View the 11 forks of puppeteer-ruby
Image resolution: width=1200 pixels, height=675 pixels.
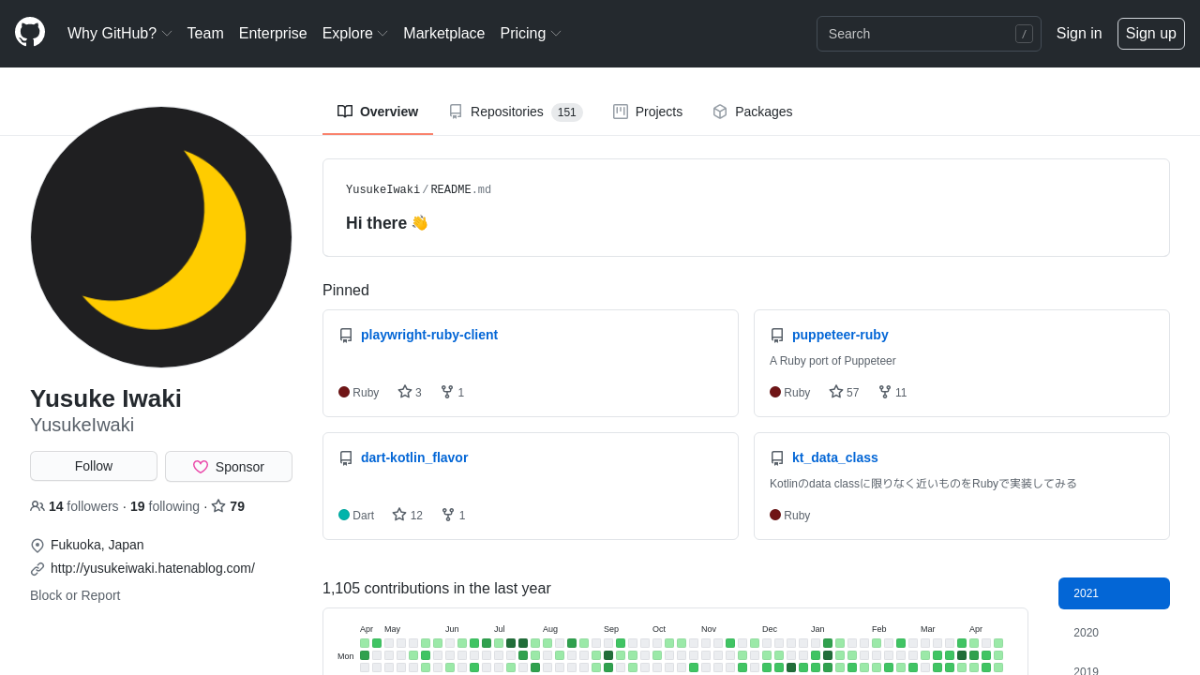coord(893,392)
